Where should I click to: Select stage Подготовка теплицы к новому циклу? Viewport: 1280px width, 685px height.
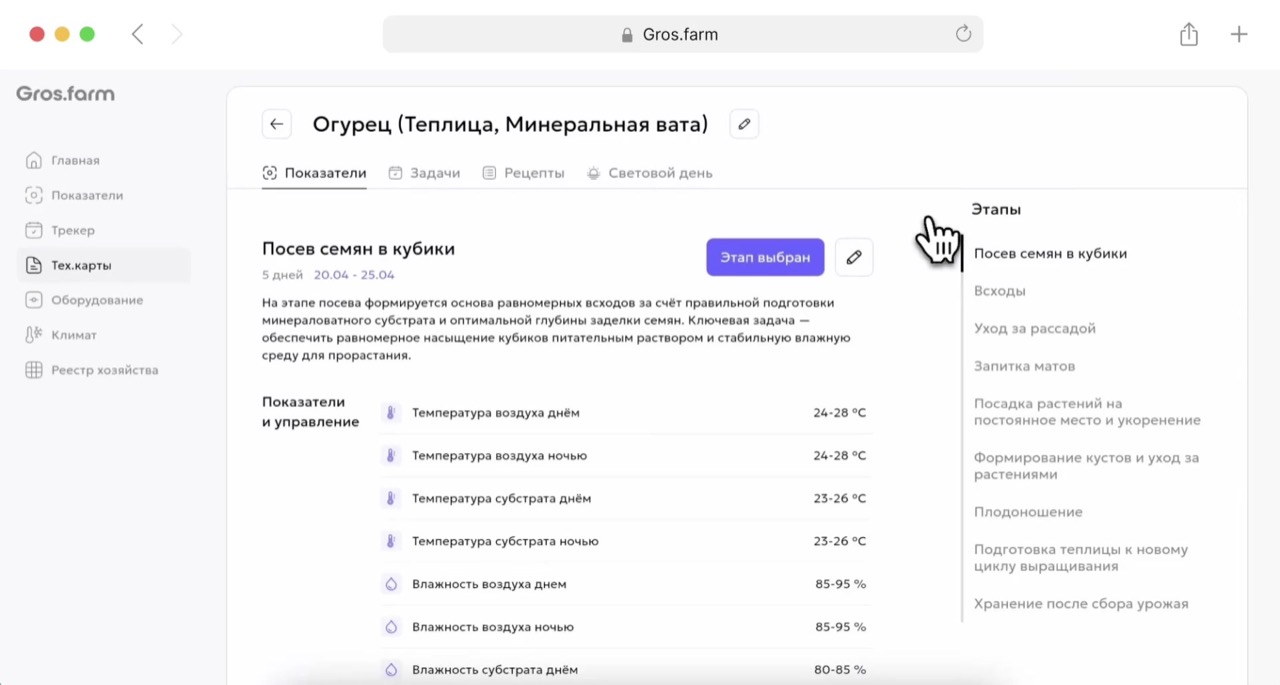tap(1081, 558)
